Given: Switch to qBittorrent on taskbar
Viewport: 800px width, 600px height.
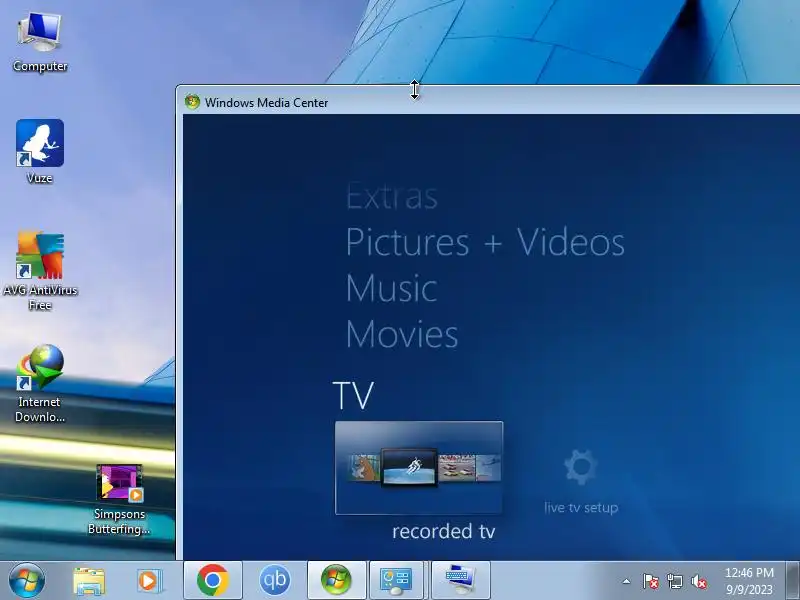Looking at the screenshot, I should click(274, 580).
